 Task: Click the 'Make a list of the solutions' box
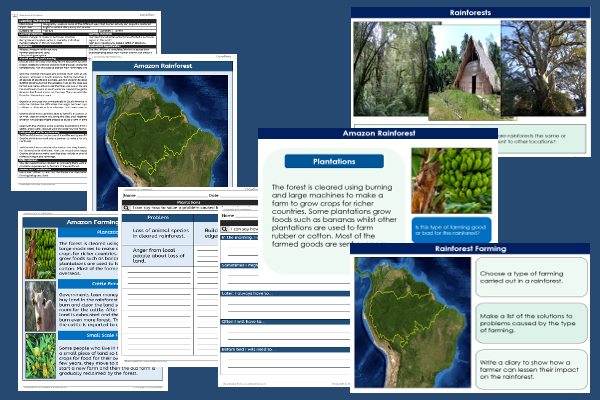531,323
